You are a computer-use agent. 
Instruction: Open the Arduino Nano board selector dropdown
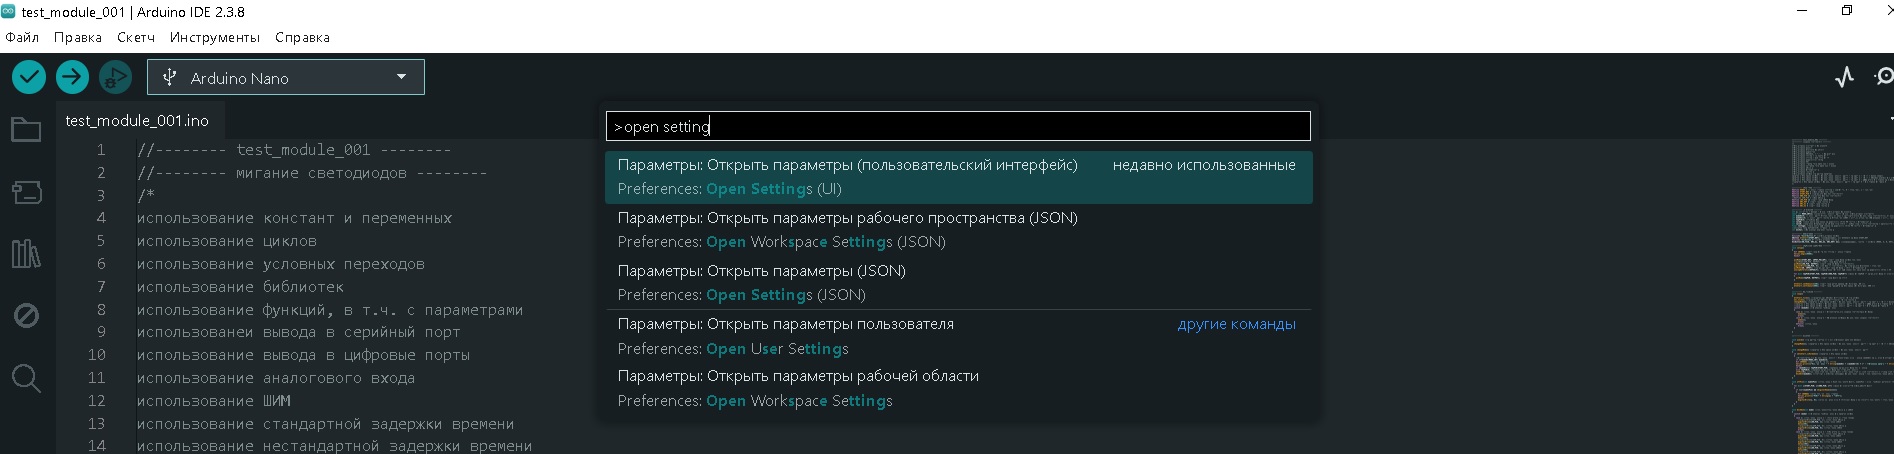tap(286, 77)
